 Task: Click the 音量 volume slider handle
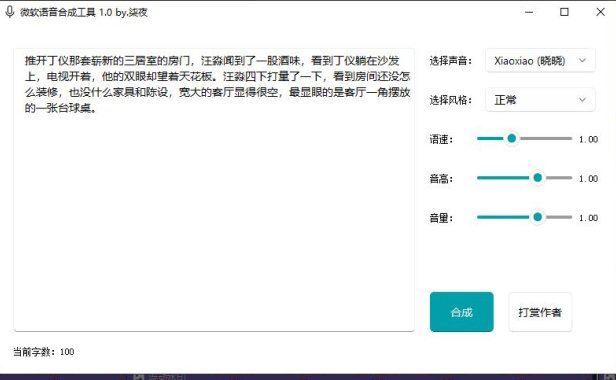537,217
